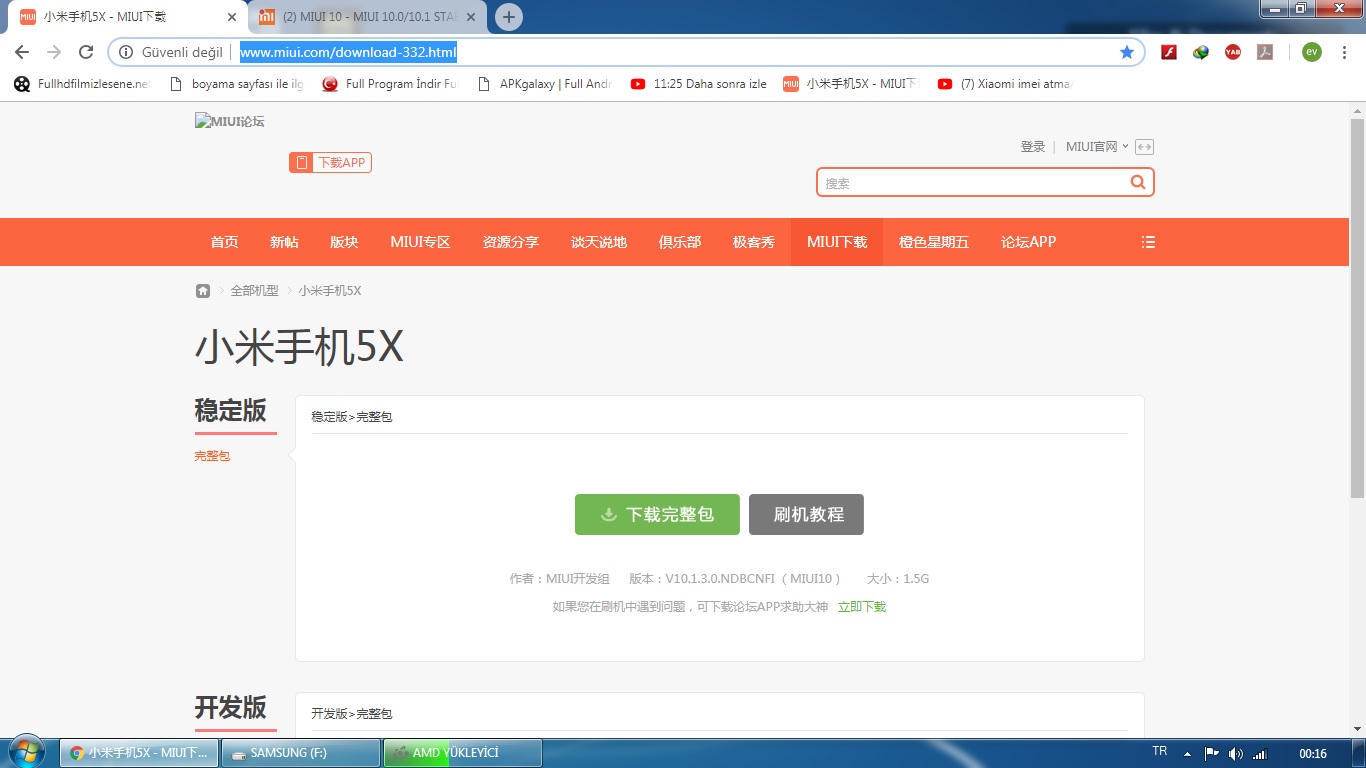Reload the current page

86,52
